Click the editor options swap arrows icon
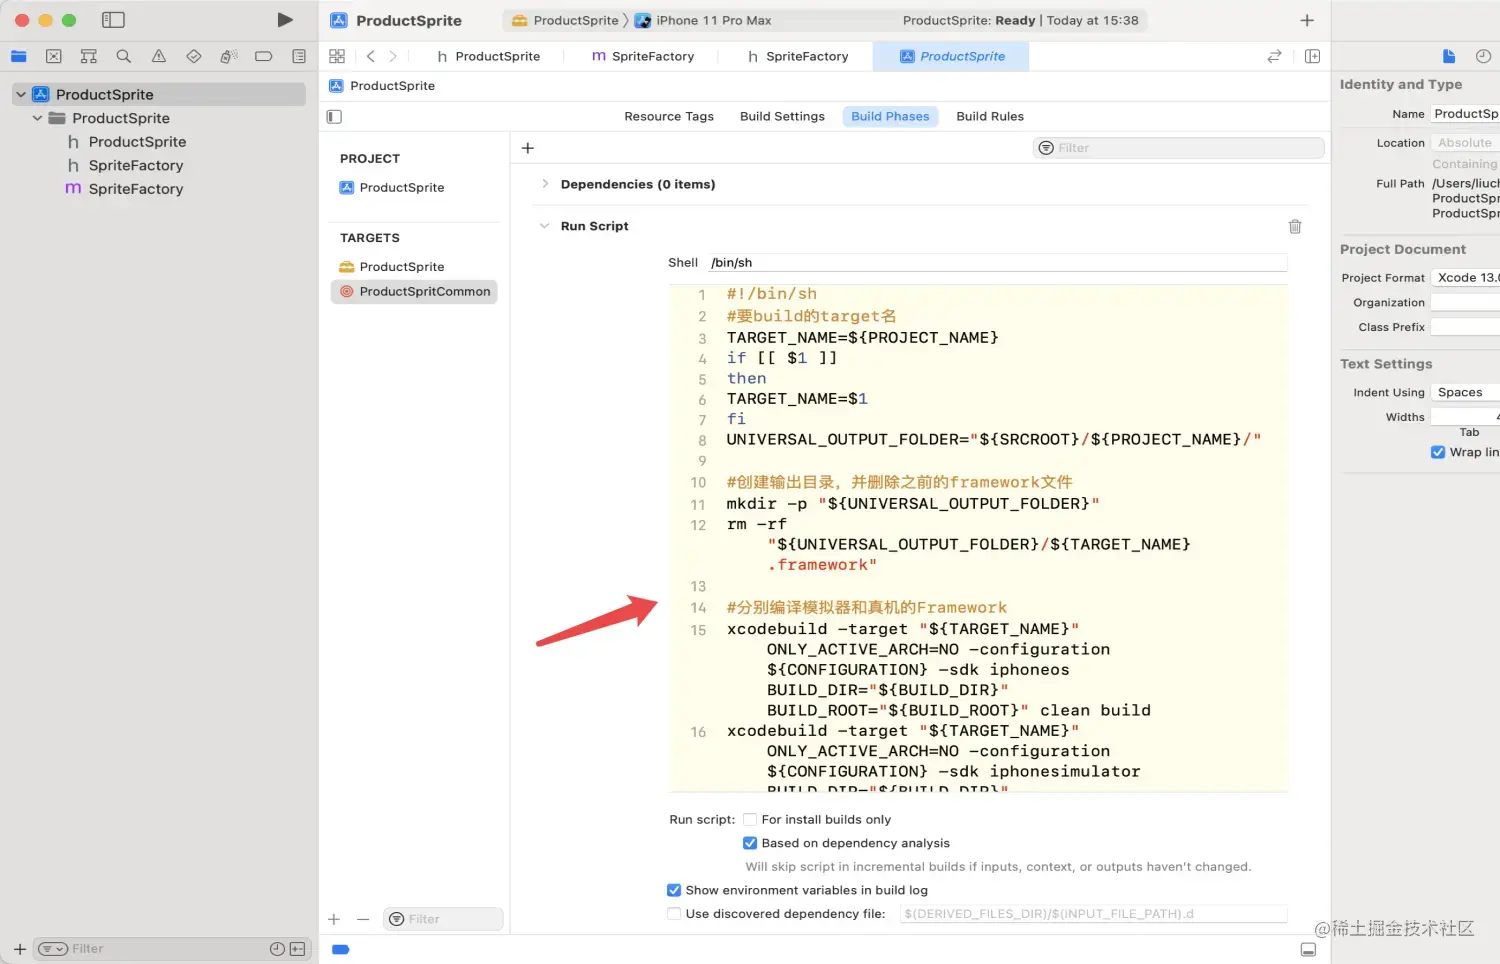Image resolution: width=1500 pixels, height=964 pixels. coord(1274,56)
